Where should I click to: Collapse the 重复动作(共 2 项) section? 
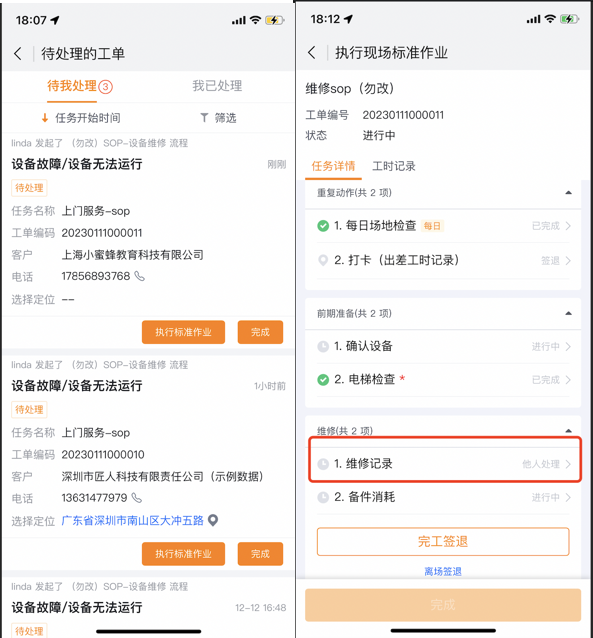click(569, 192)
